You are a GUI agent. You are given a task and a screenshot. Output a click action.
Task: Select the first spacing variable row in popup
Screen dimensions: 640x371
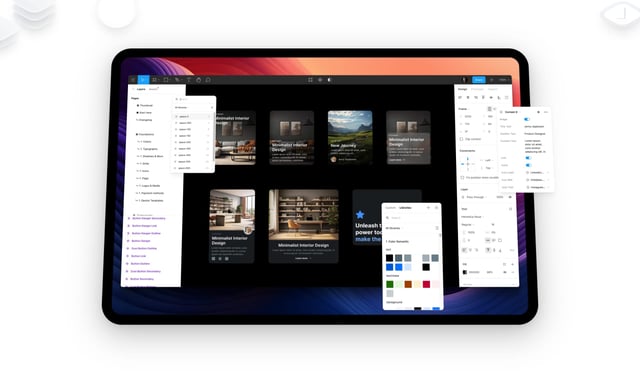[192, 116]
